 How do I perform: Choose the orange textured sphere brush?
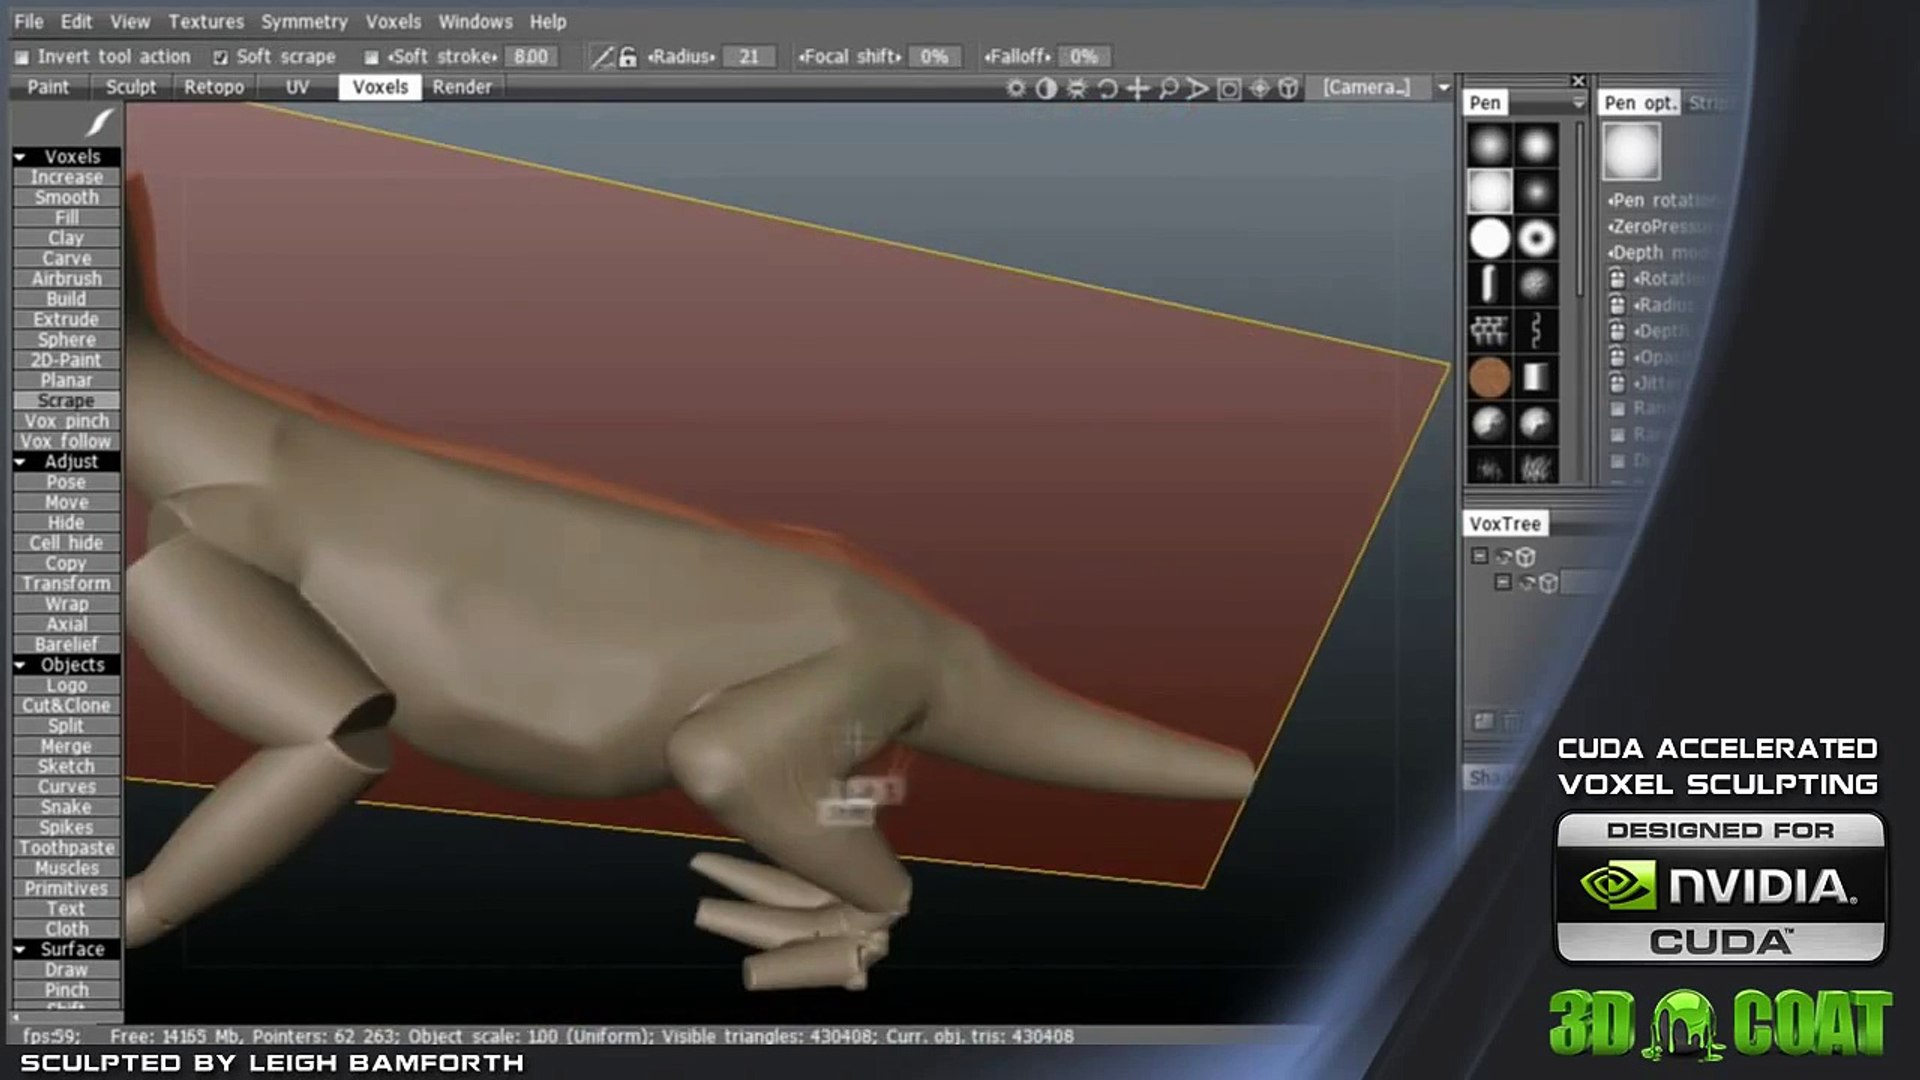[x=1489, y=378]
